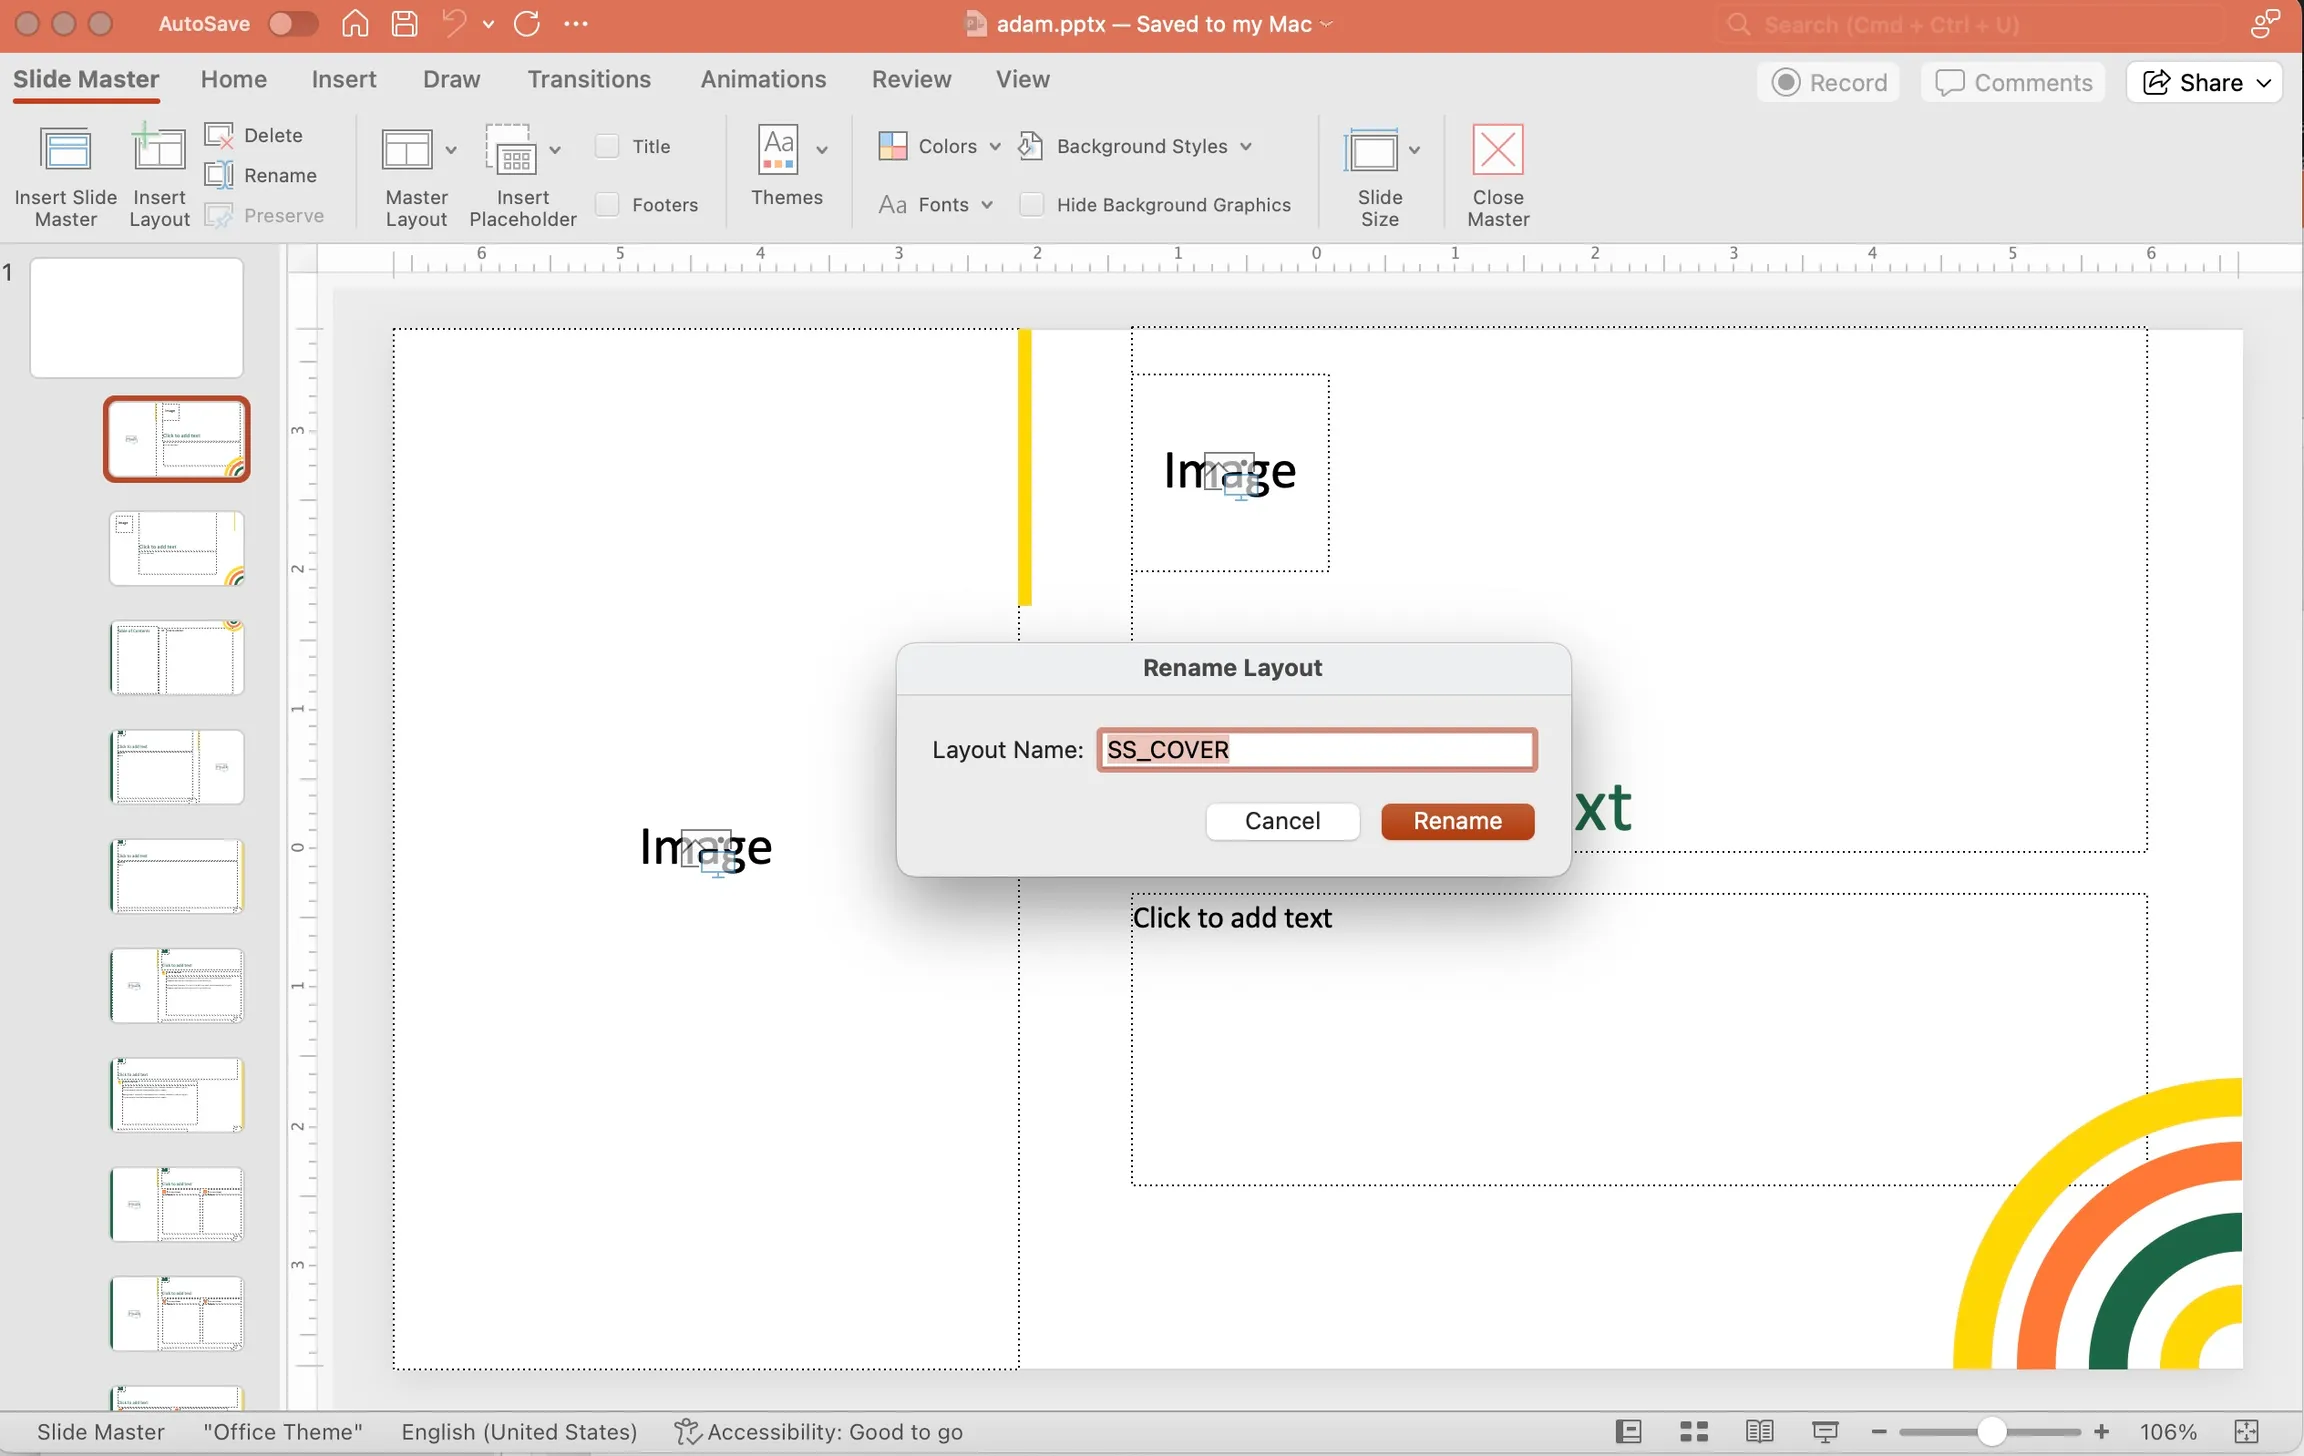Open the Share dropdown button
Viewport: 2304px width, 1456px height.
(2205, 82)
